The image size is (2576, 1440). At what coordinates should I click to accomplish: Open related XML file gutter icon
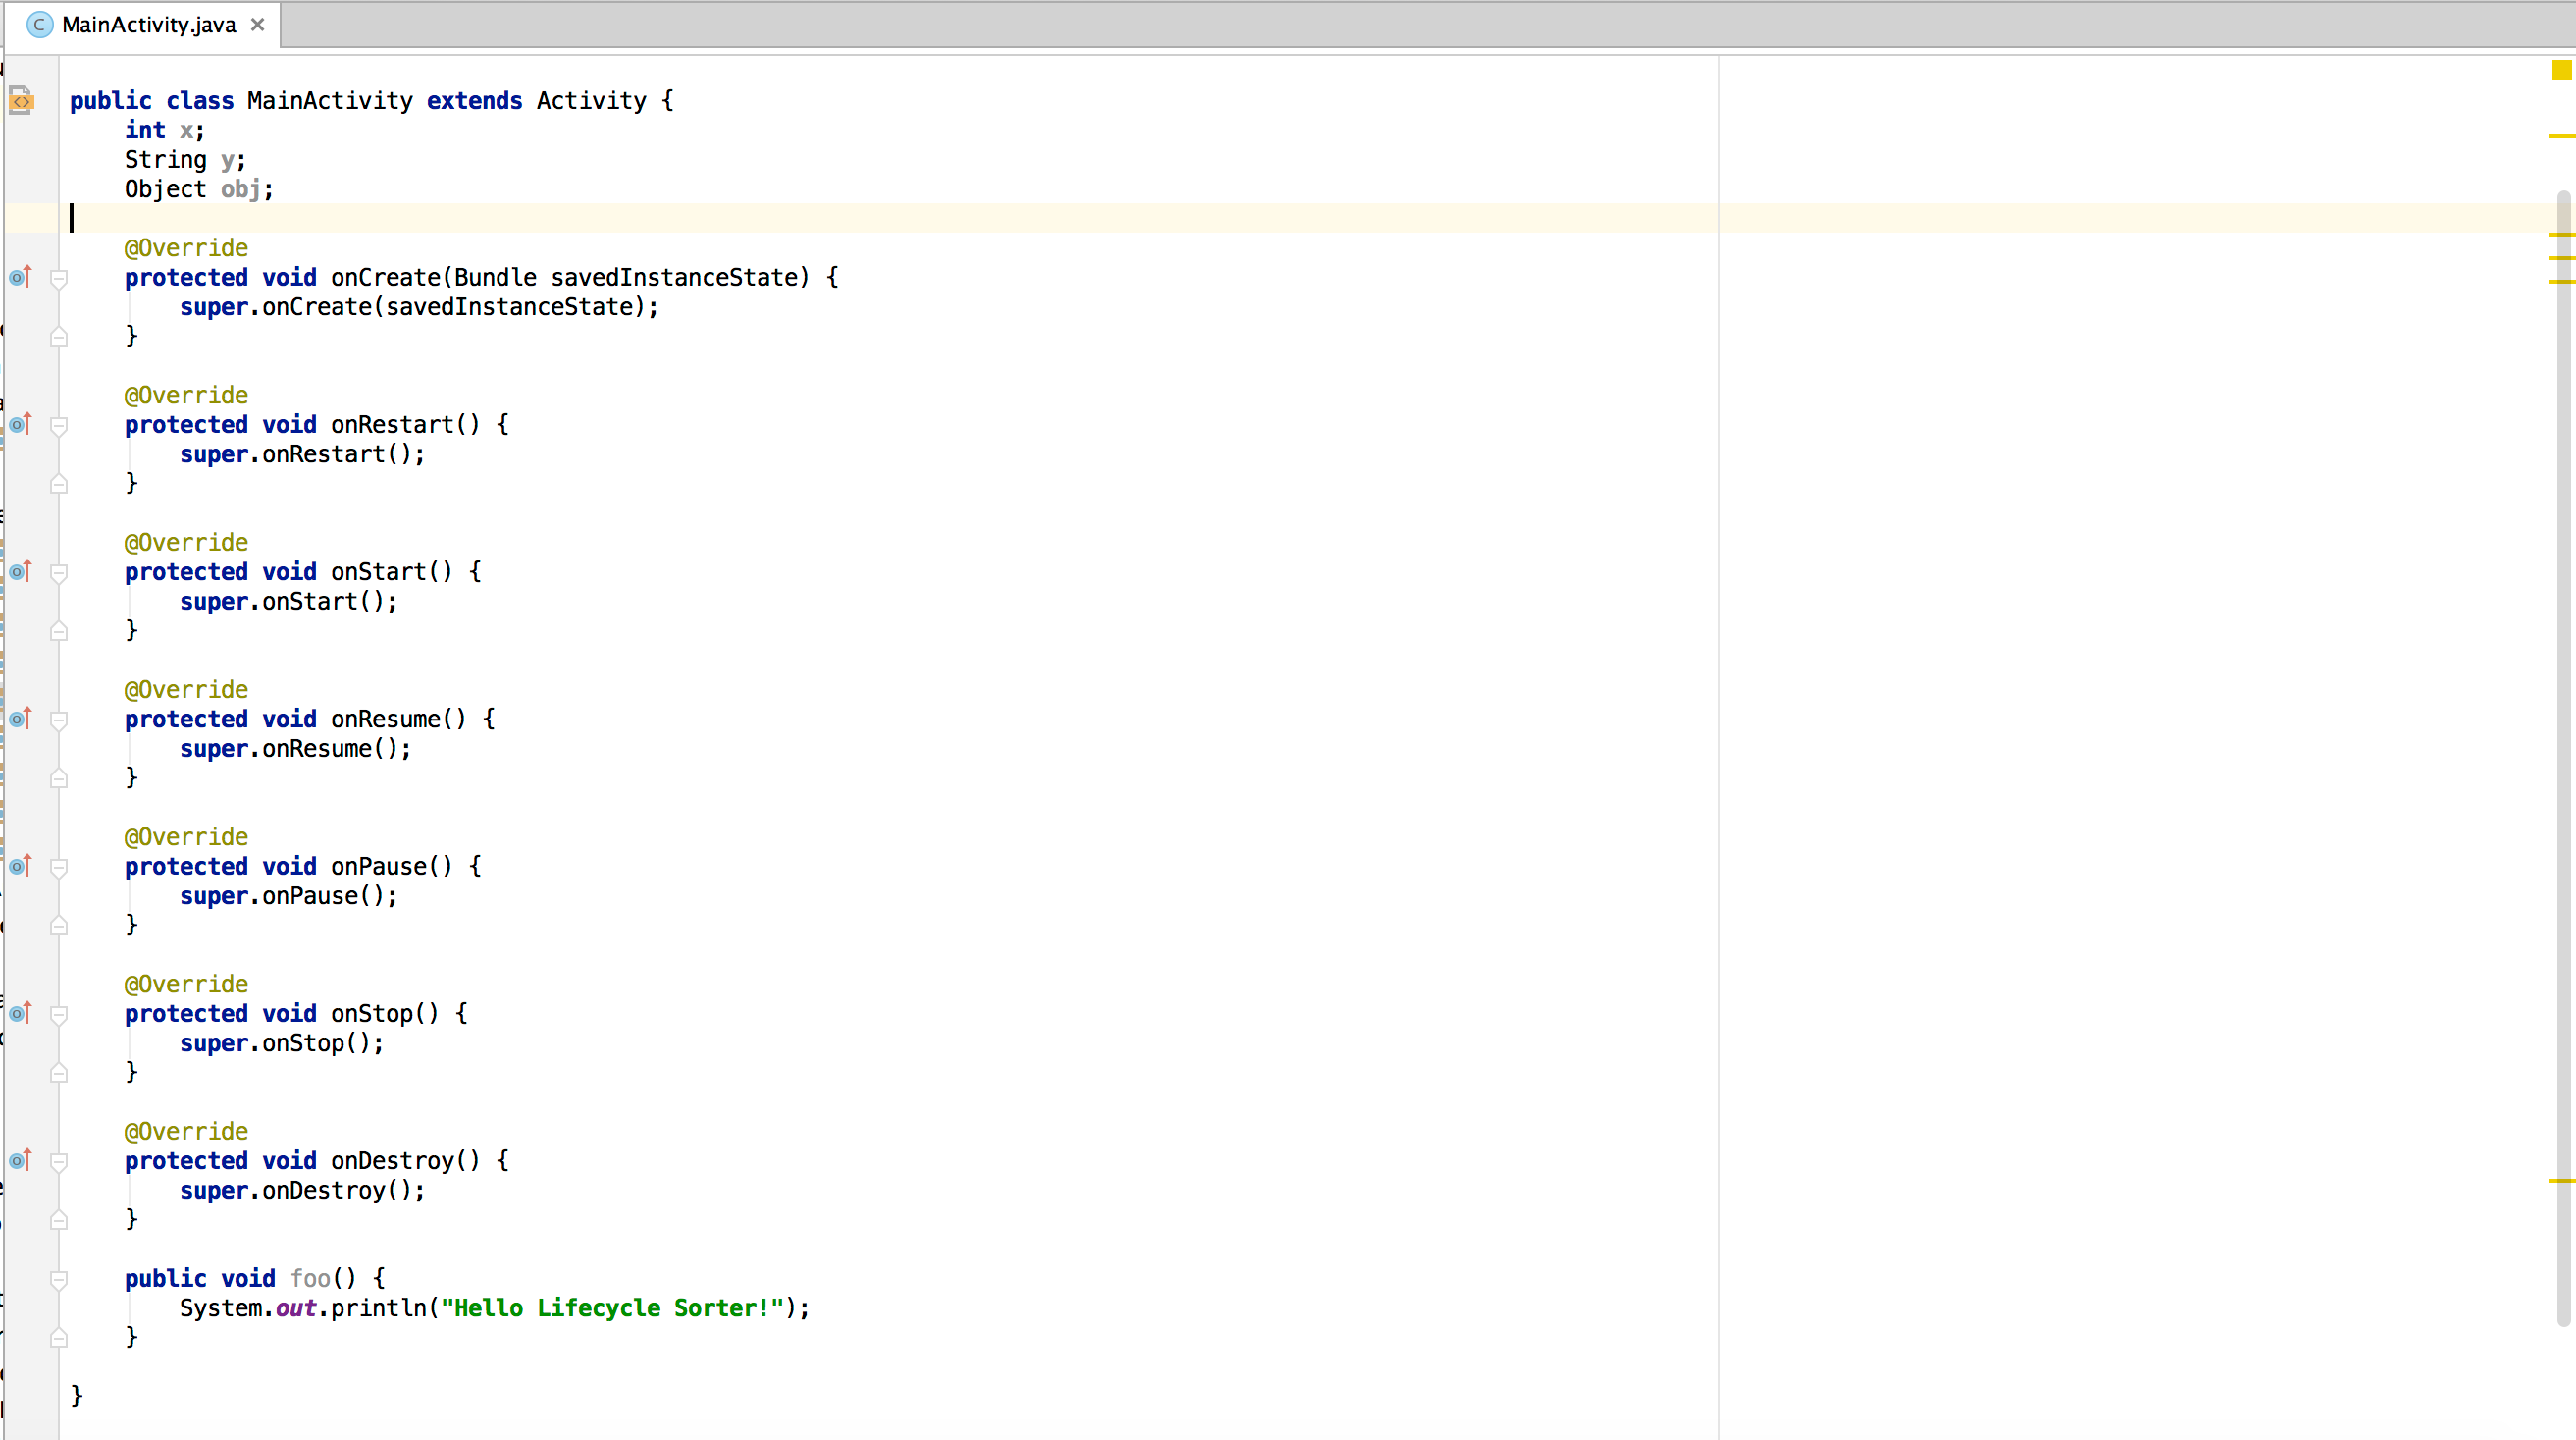(x=21, y=100)
